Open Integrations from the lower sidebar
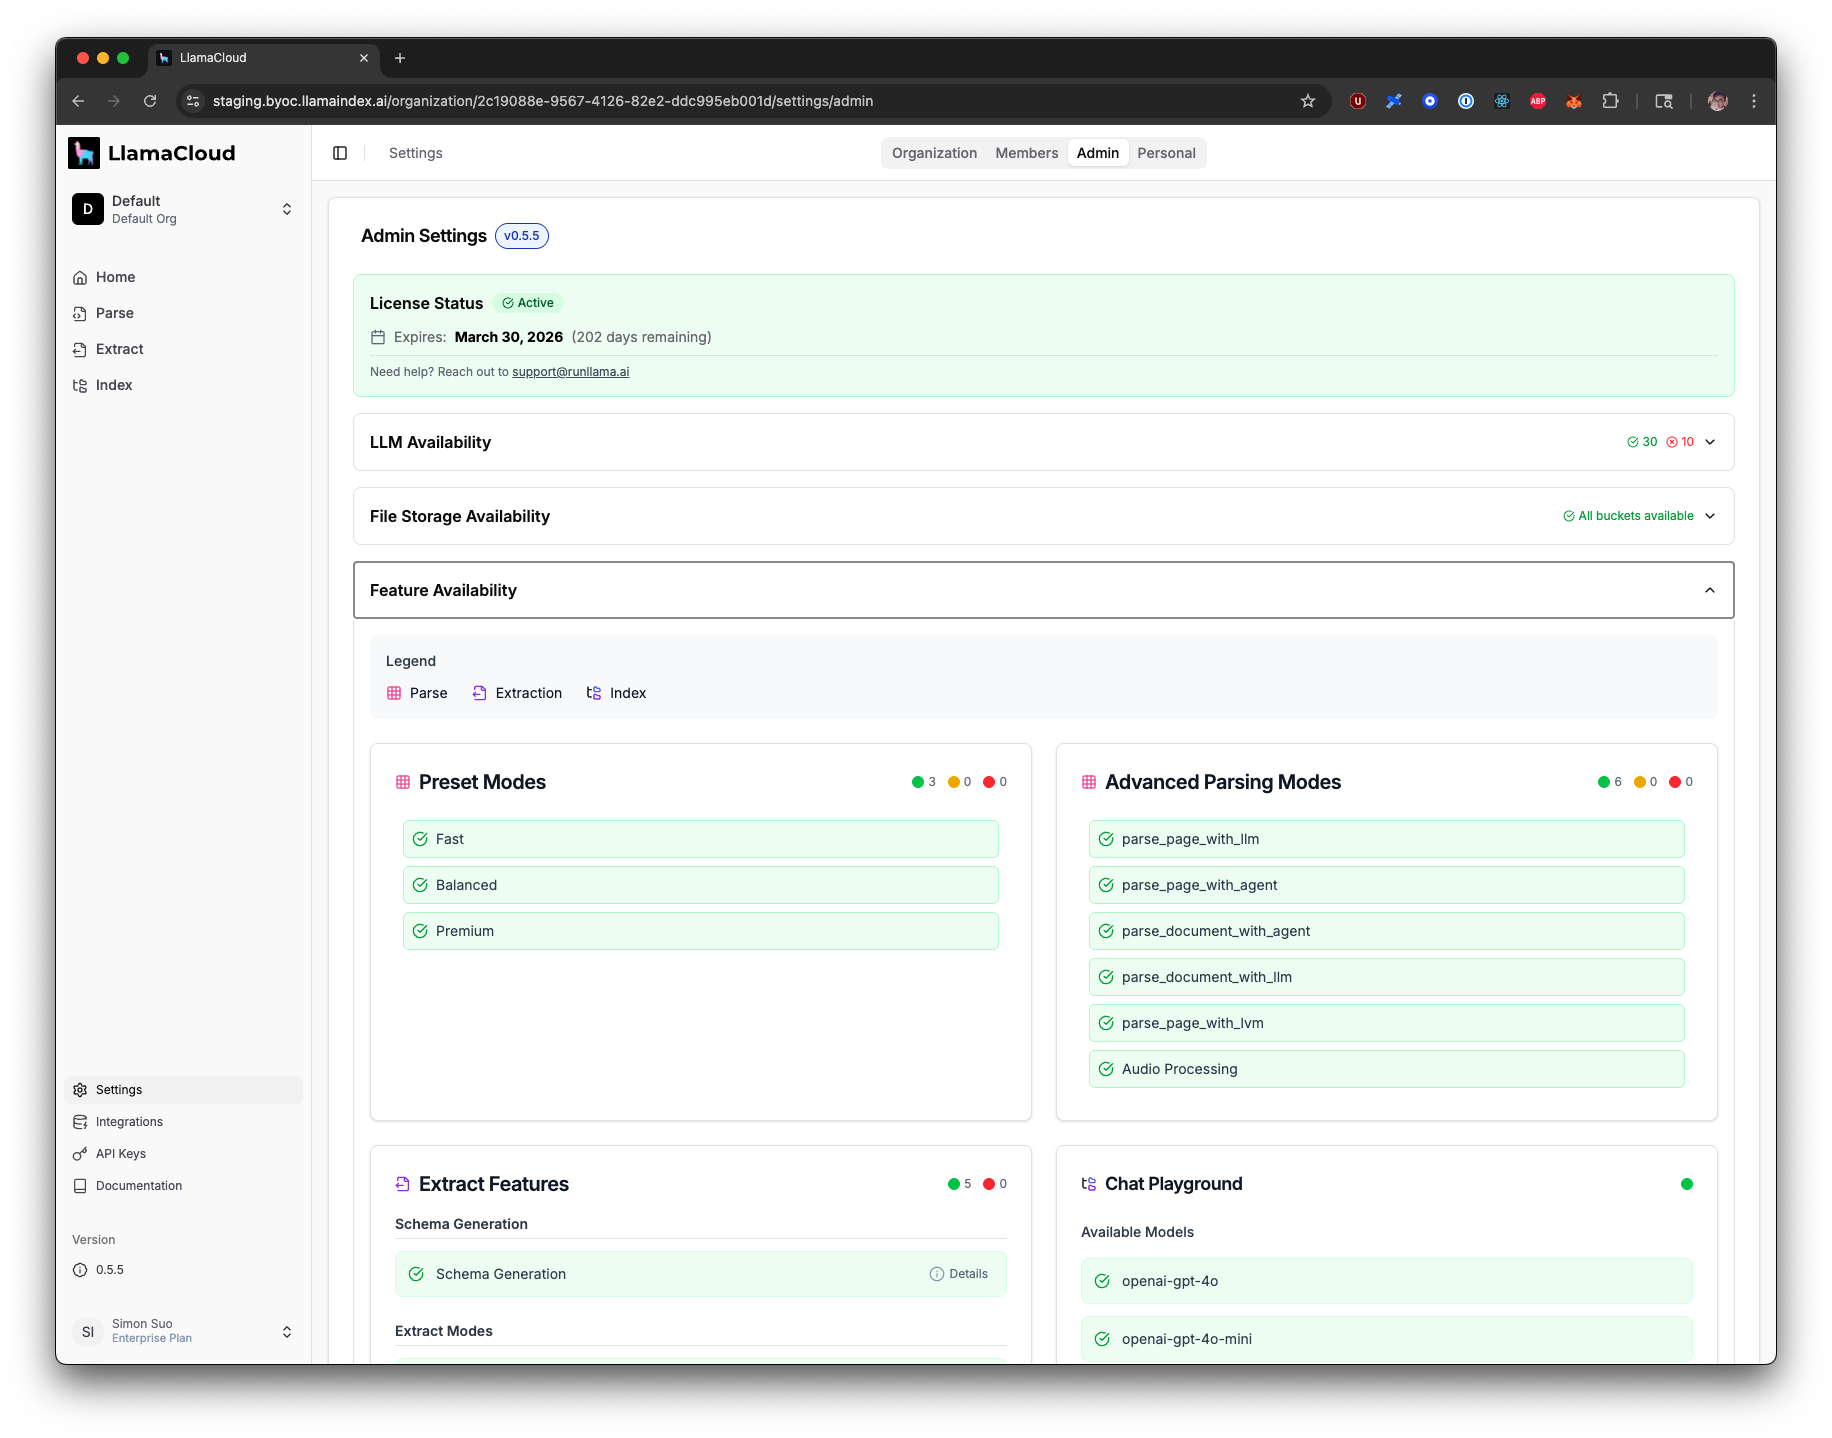The width and height of the screenshot is (1832, 1438). (x=128, y=1121)
